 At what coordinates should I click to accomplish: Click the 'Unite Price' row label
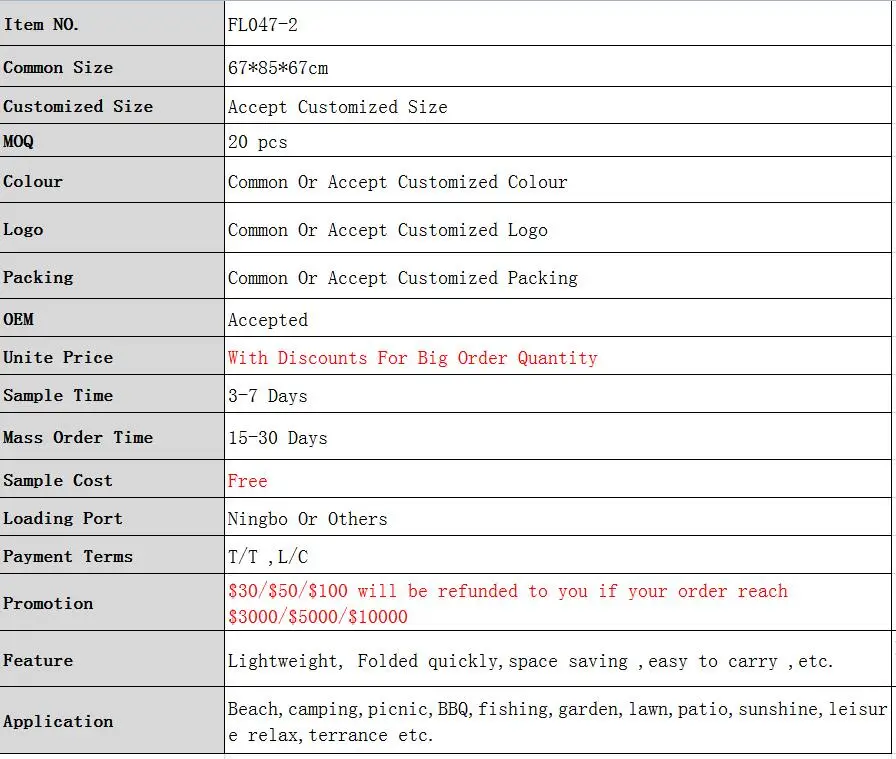coord(58,357)
